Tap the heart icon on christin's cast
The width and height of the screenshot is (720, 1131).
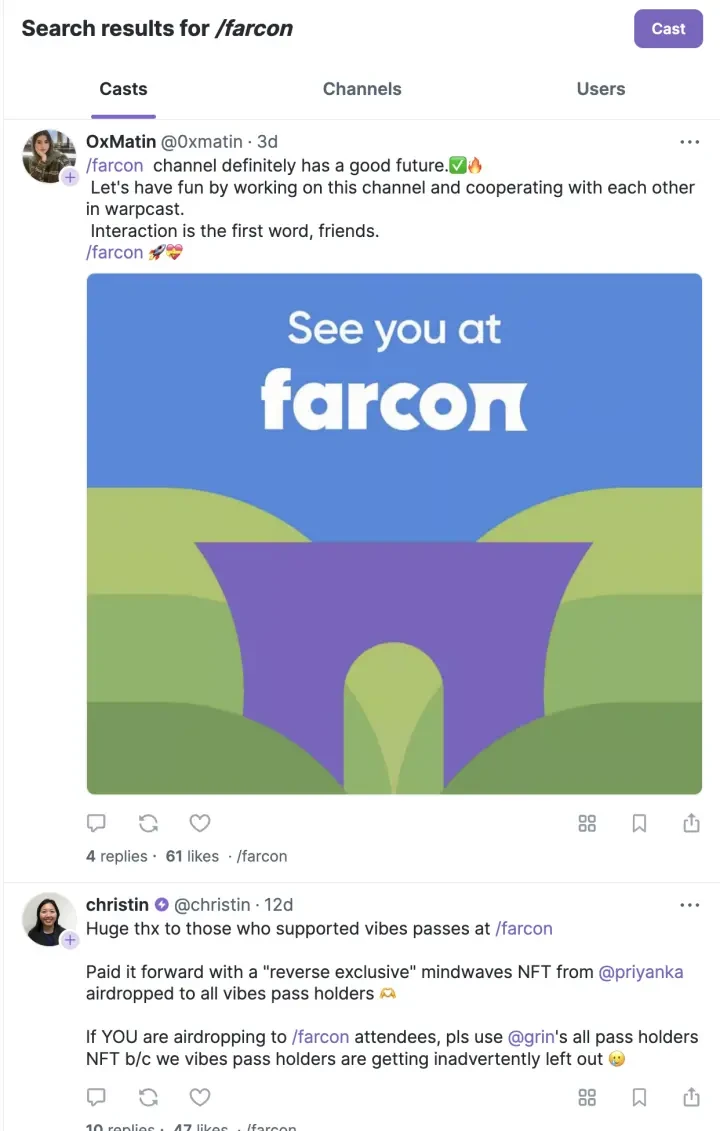[x=200, y=1097]
